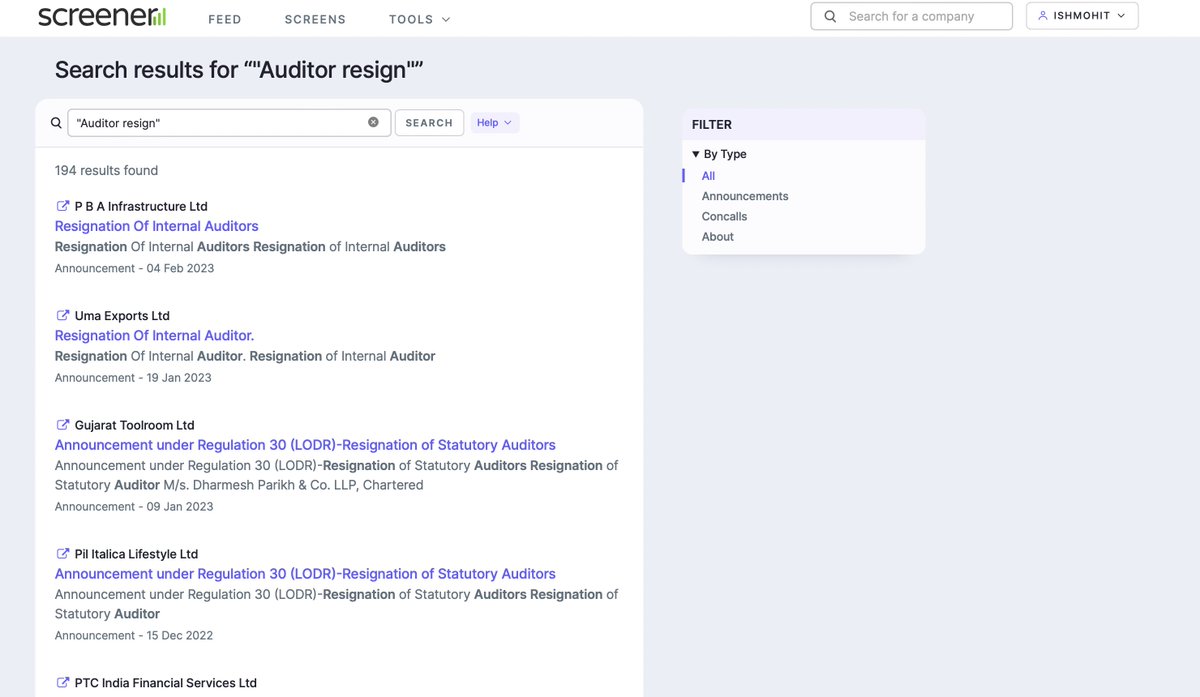Screen dimensions: 1200x697
Task: Open external link icon for Gujarat Toolroom Ltd
Action: pyautogui.click(x=62, y=425)
